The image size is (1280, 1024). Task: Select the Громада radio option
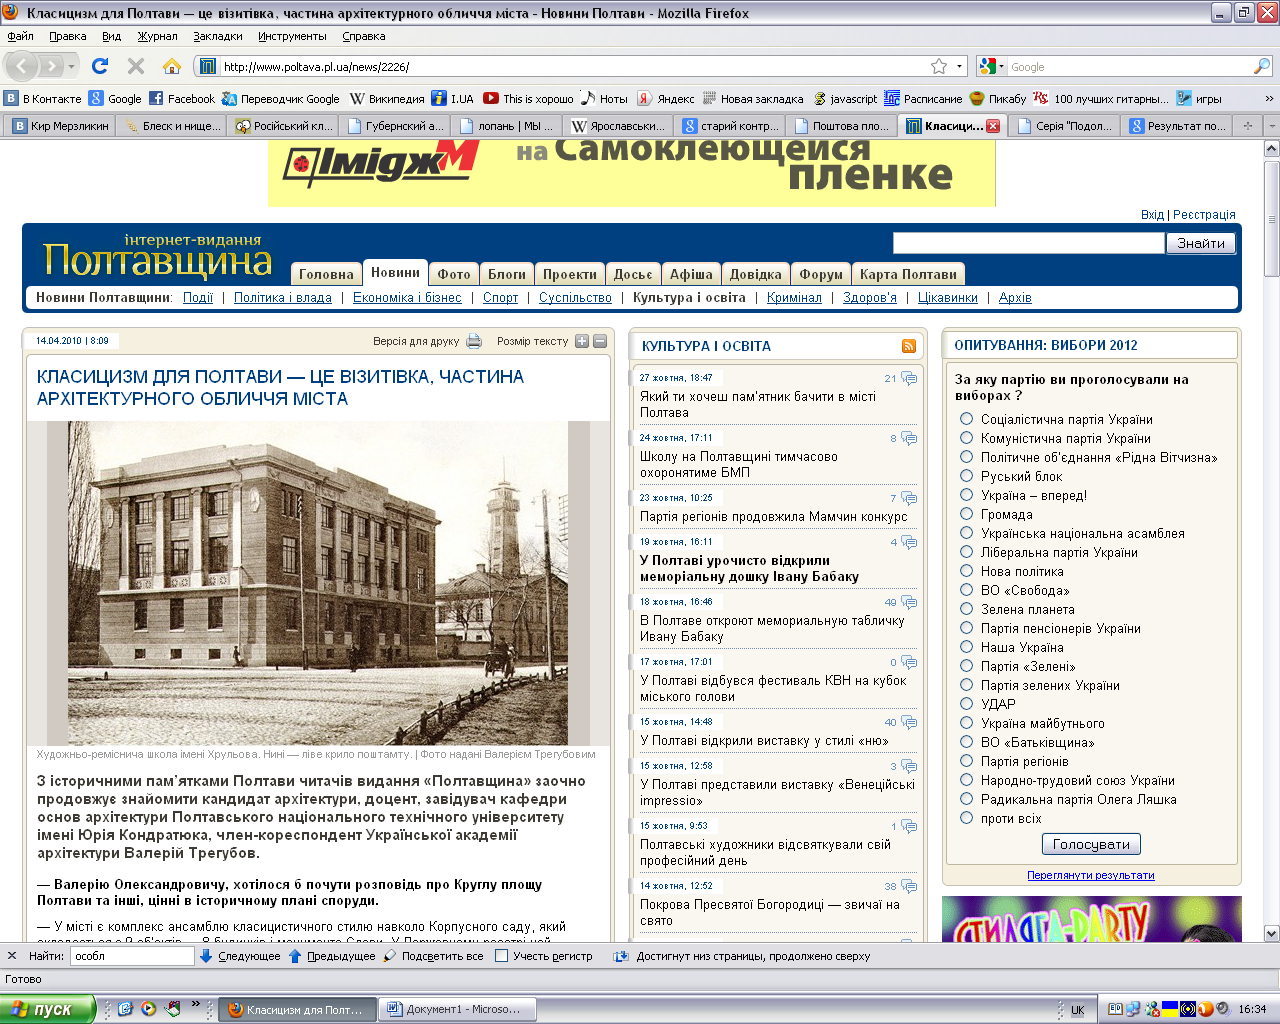tap(966, 514)
